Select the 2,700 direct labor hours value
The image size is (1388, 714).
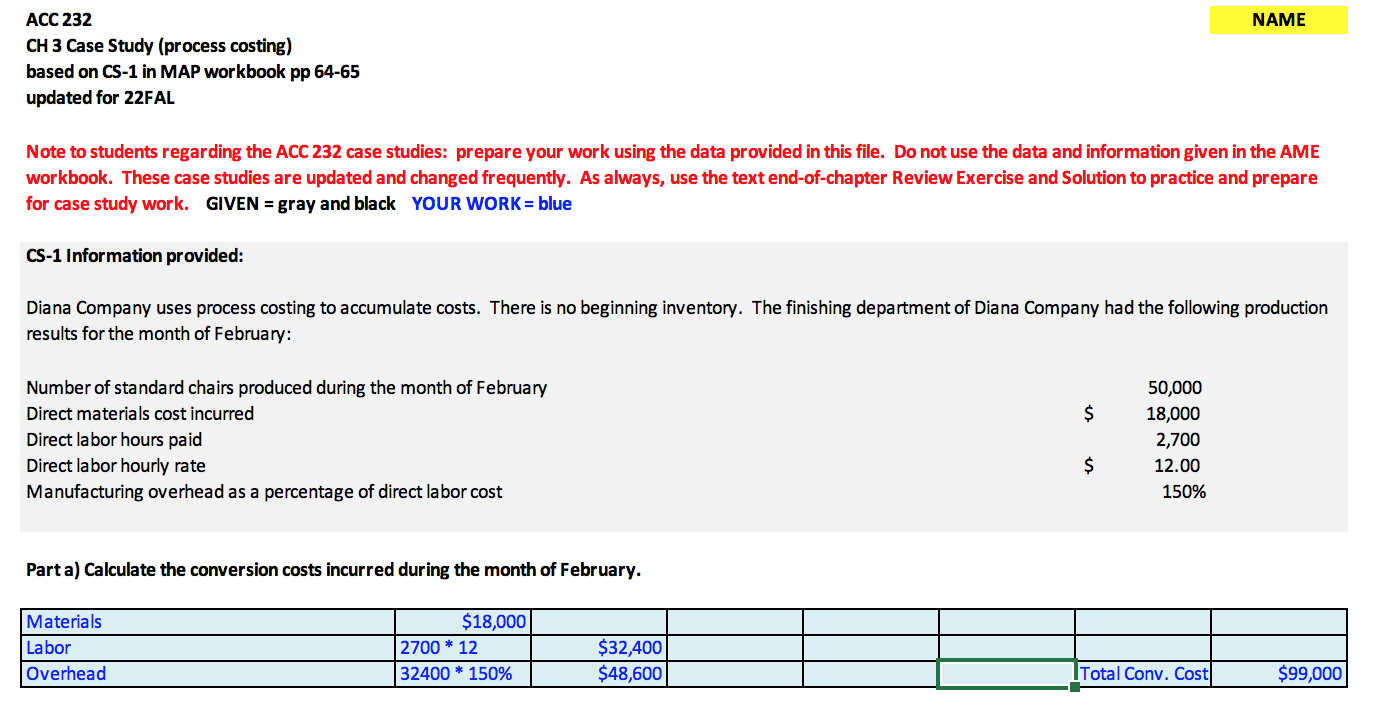coord(1180,439)
